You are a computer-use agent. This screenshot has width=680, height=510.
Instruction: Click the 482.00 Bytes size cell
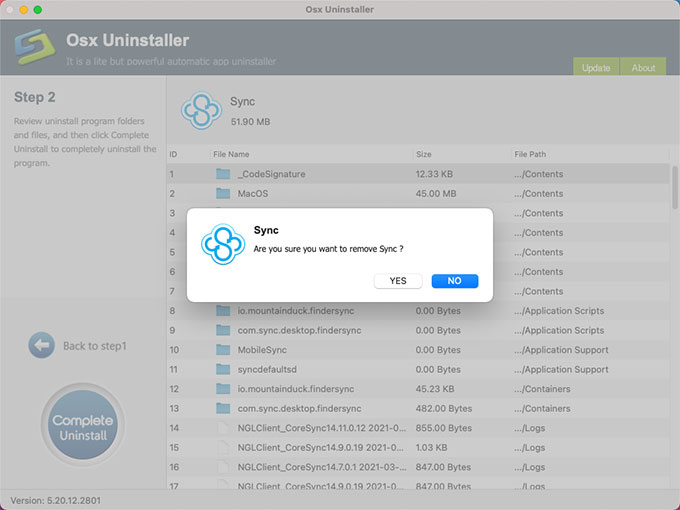pyautogui.click(x=444, y=408)
